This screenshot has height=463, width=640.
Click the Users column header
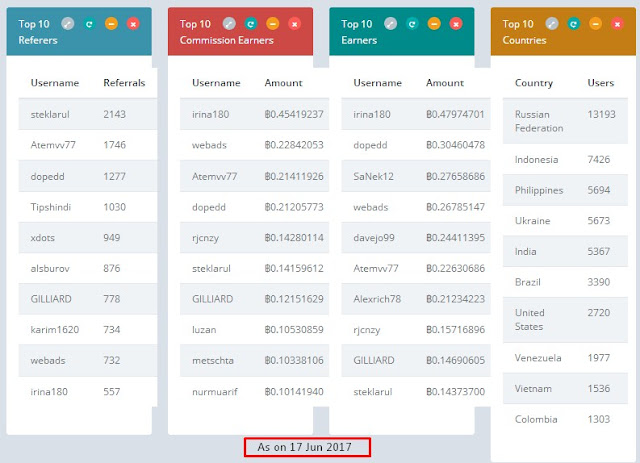click(600, 83)
